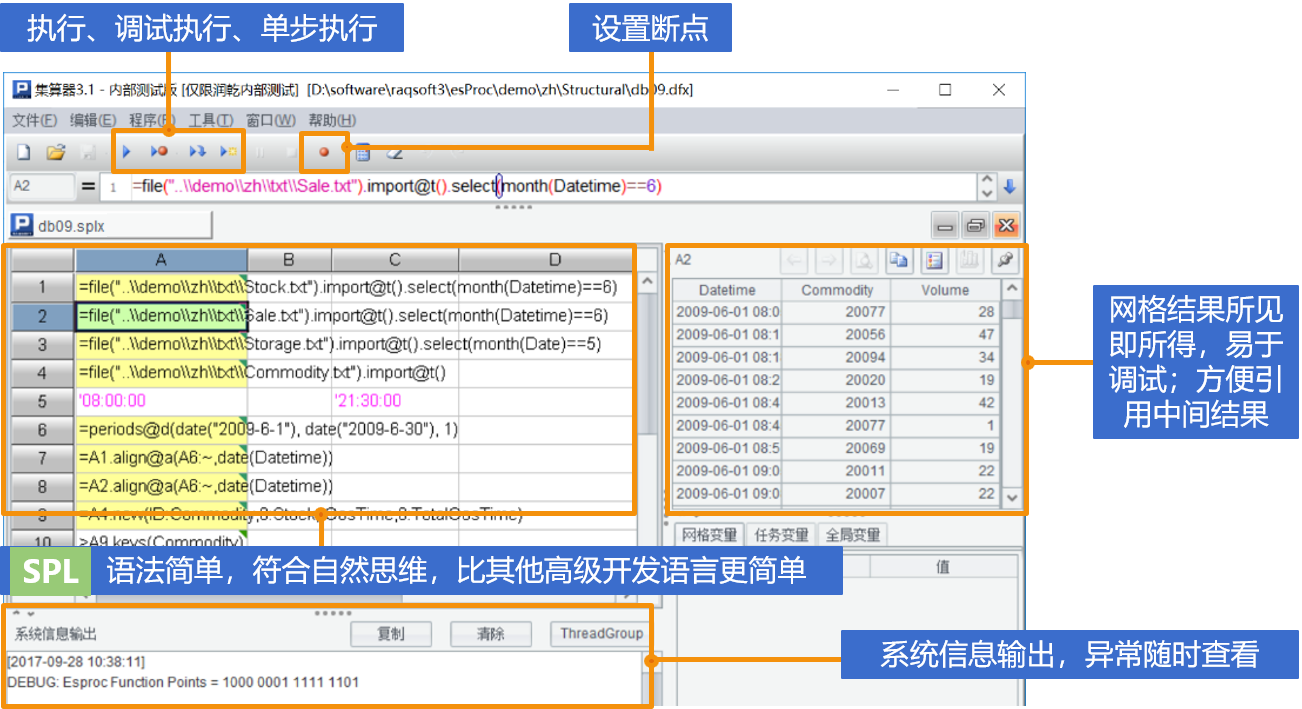Click the 清除 button in system output
1302x709 pixels.
tap(490, 634)
